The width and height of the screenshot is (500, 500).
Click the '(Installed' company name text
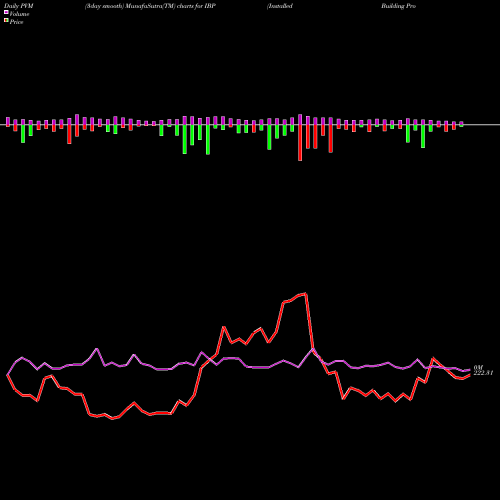tap(280, 6)
